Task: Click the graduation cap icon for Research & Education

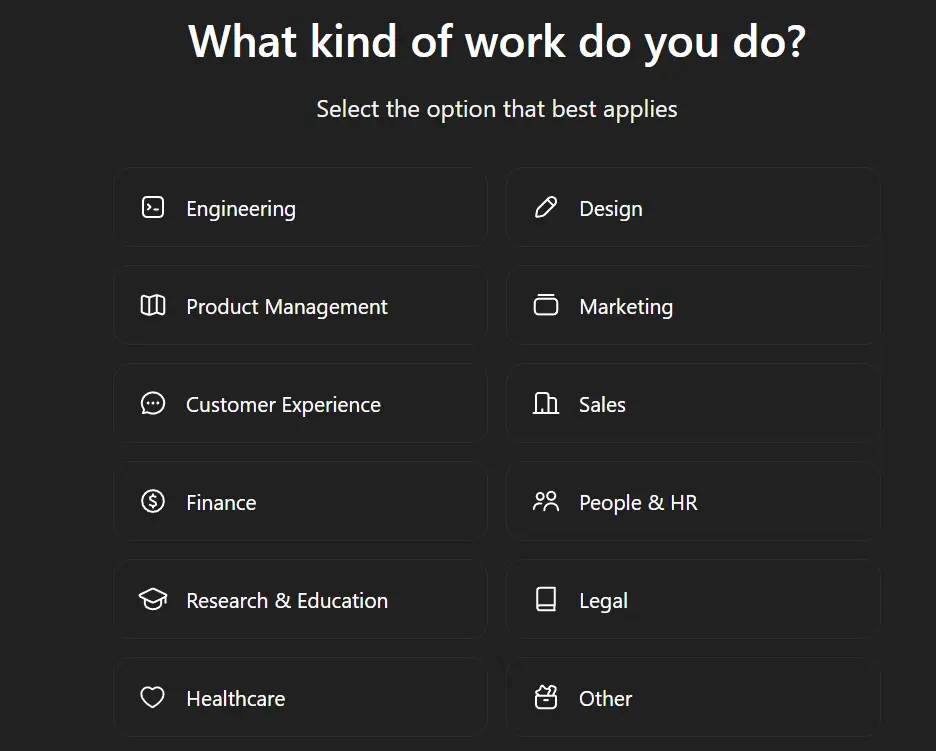Action: [153, 599]
